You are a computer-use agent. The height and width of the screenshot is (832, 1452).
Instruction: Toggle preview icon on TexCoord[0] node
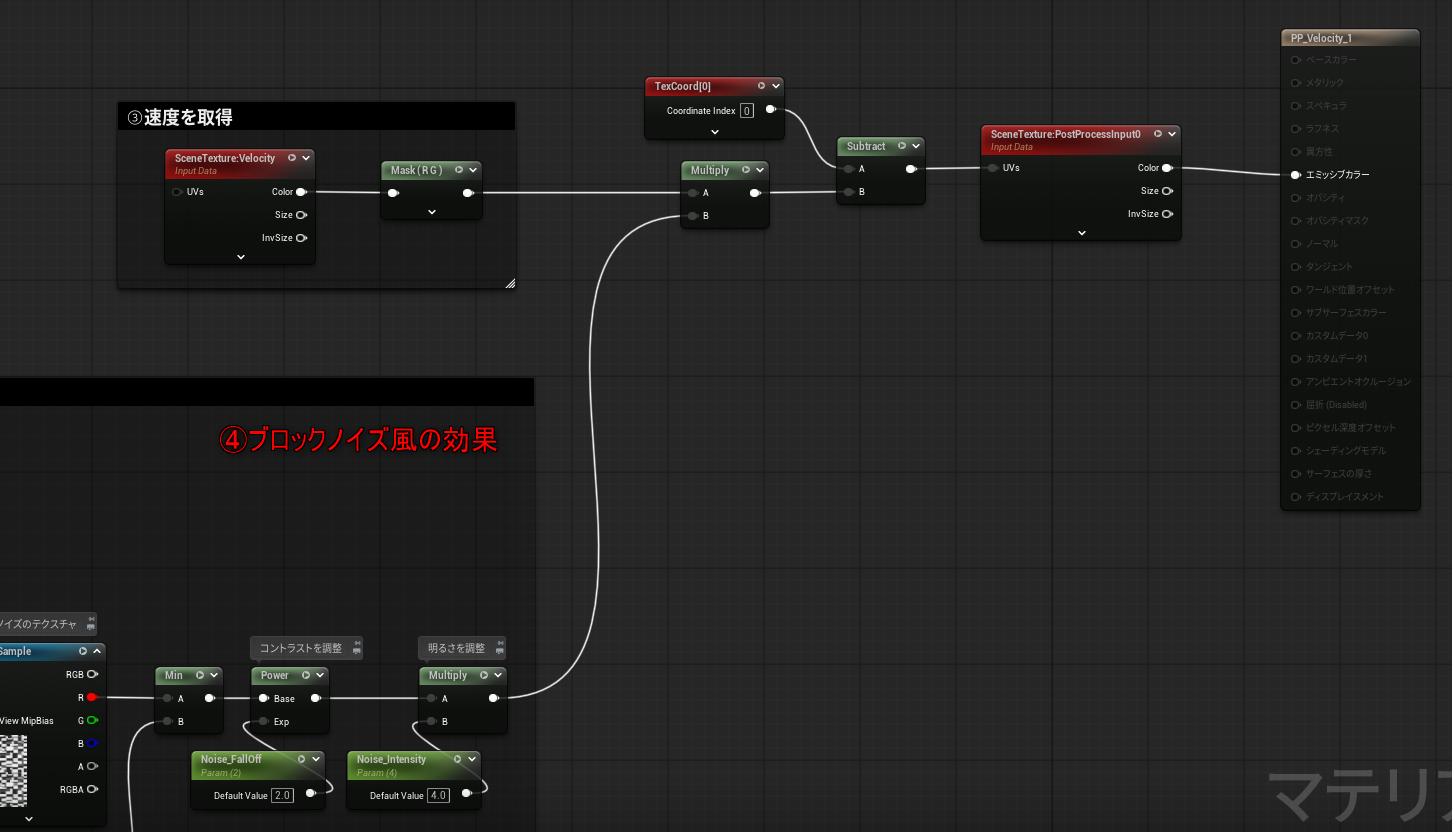click(761, 86)
